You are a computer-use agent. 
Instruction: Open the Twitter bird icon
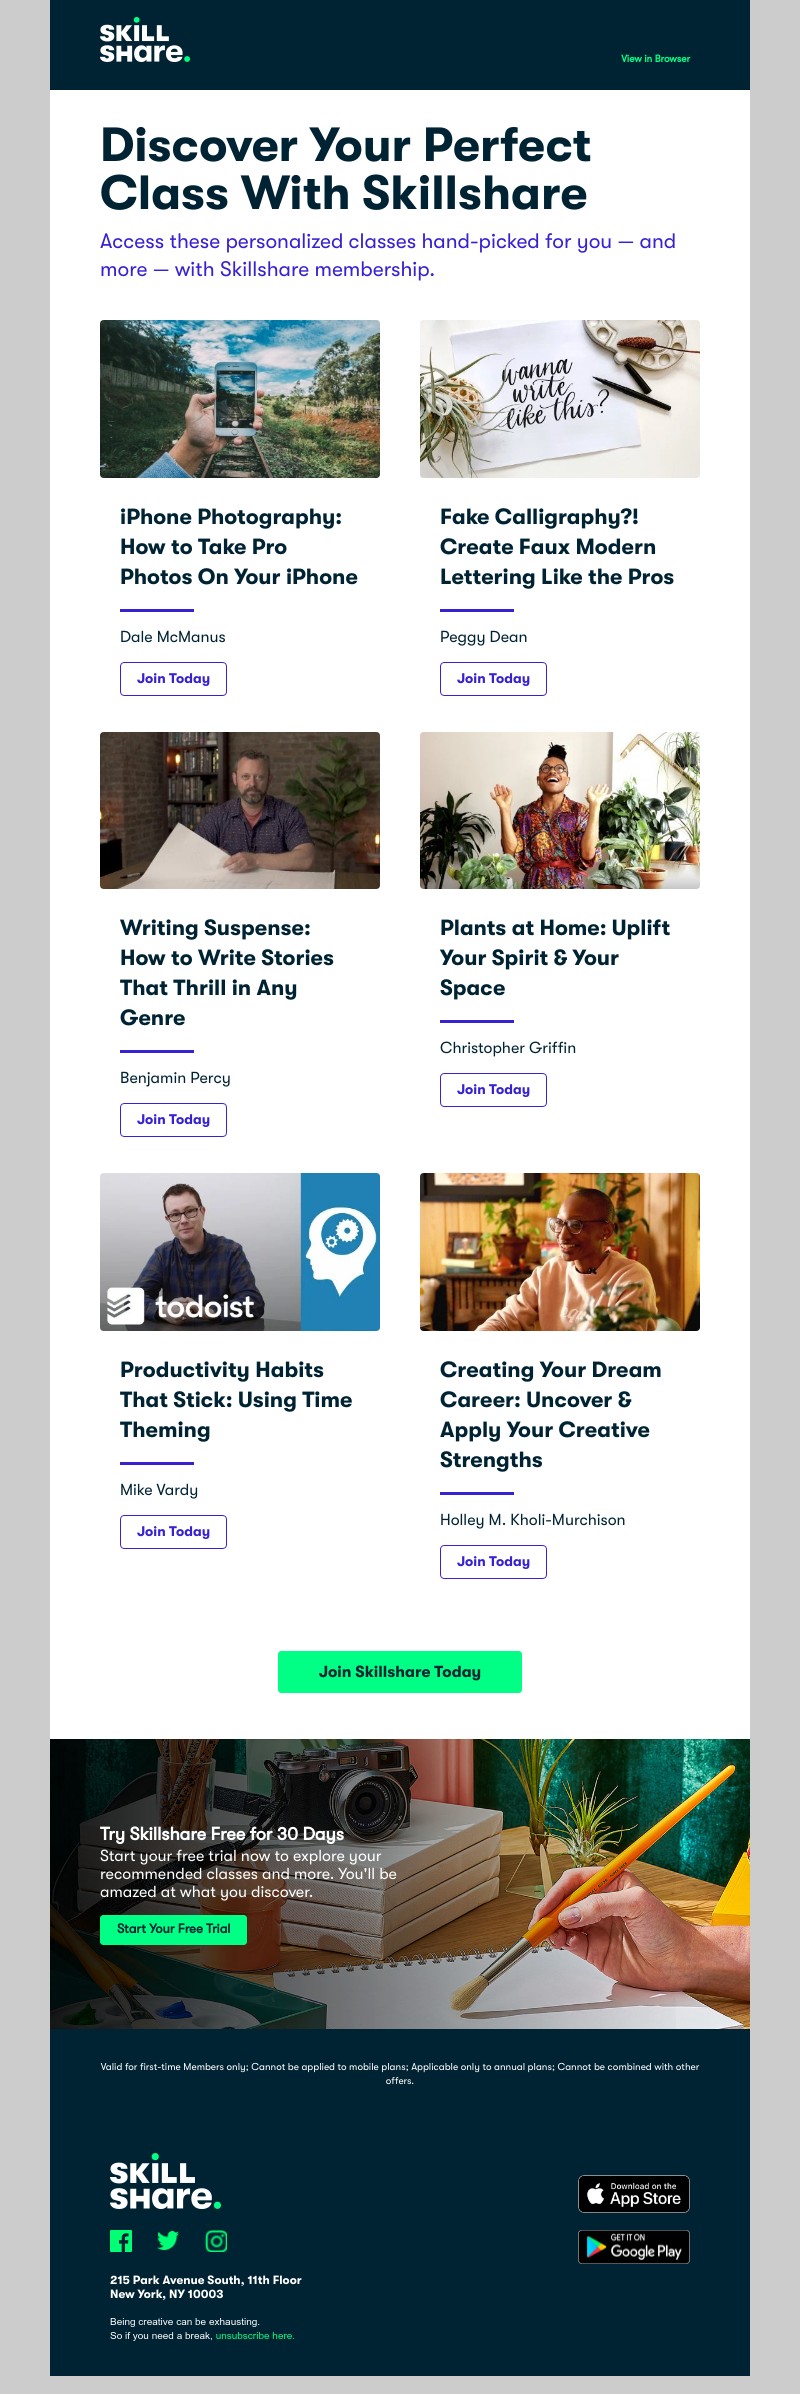[x=168, y=2241]
